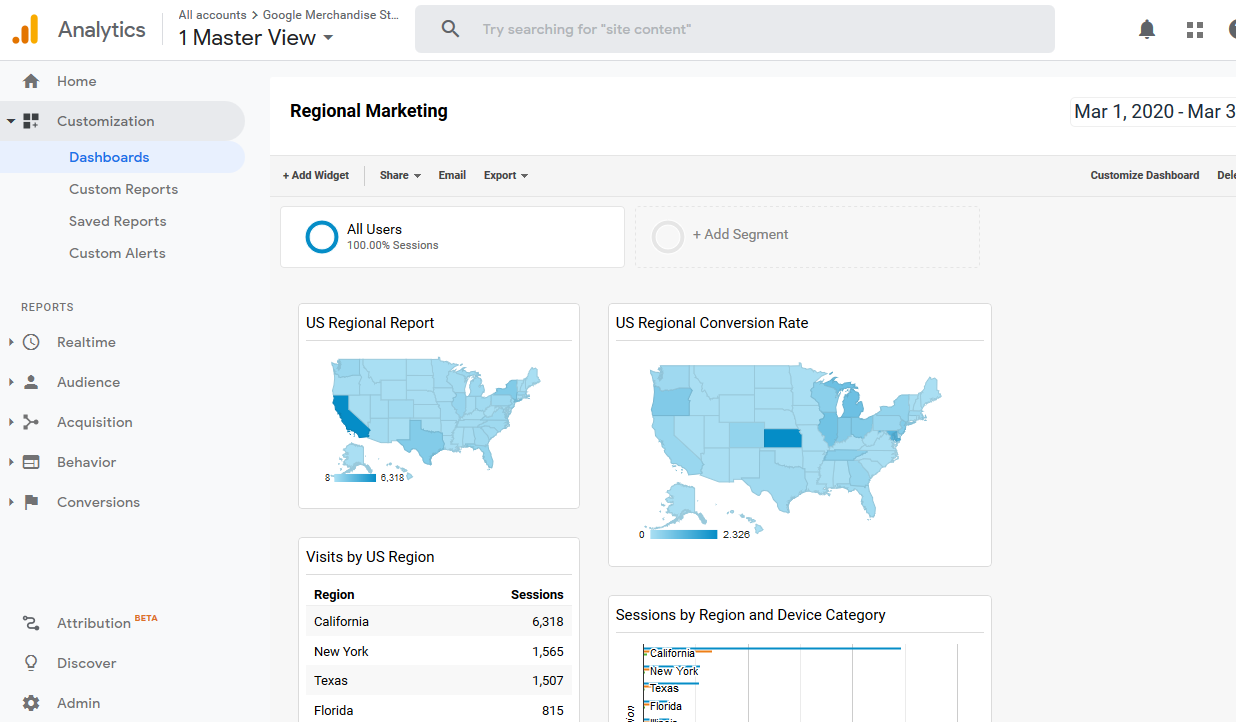The width and height of the screenshot is (1236, 722).
Task: Select Saved Reports menu item
Action: pyautogui.click(x=117, y=221)
